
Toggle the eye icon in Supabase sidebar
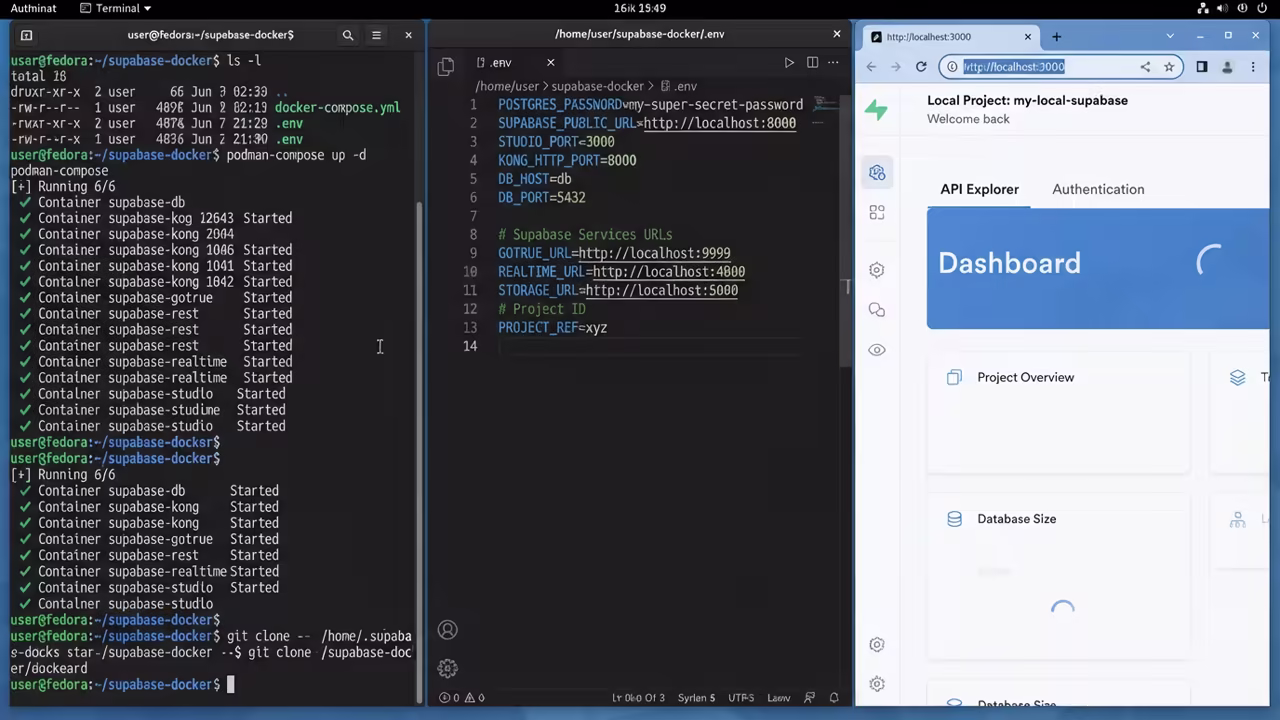click(x=877, y=350)
